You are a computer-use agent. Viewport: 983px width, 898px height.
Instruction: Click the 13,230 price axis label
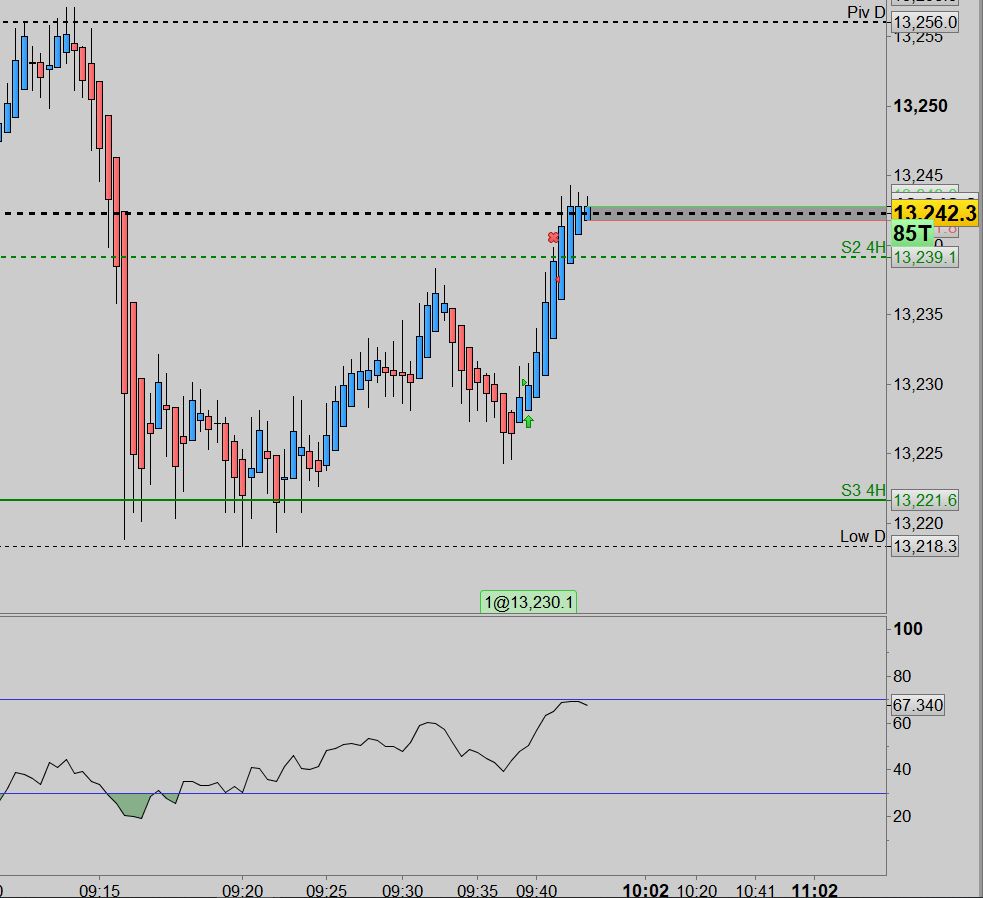(x=918, y=384)
